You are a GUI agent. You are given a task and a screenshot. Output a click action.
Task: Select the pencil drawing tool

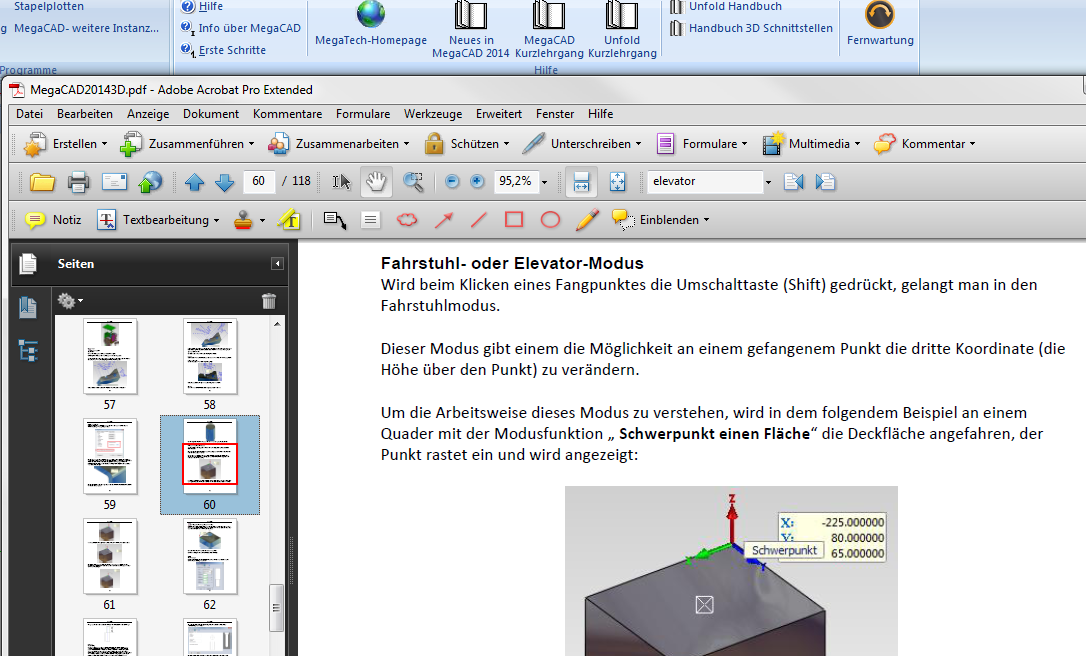pos(587,220)
